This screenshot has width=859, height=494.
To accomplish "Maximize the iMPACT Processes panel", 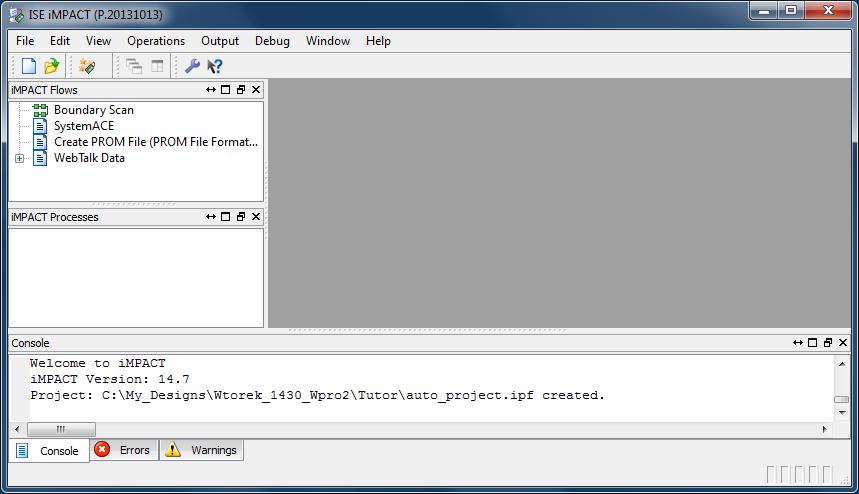I will pyautogui.click(x=226, y=217).
